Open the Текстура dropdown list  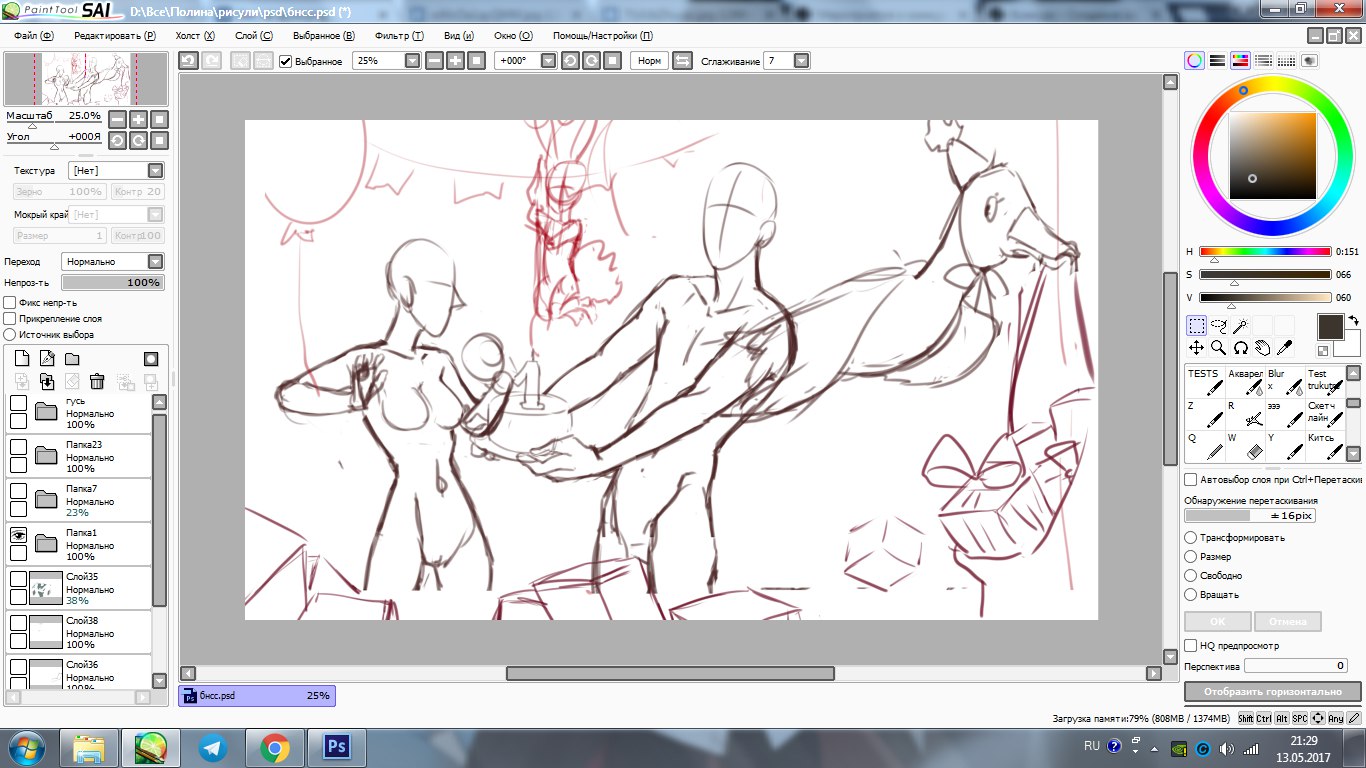click(x=155, y=171)
